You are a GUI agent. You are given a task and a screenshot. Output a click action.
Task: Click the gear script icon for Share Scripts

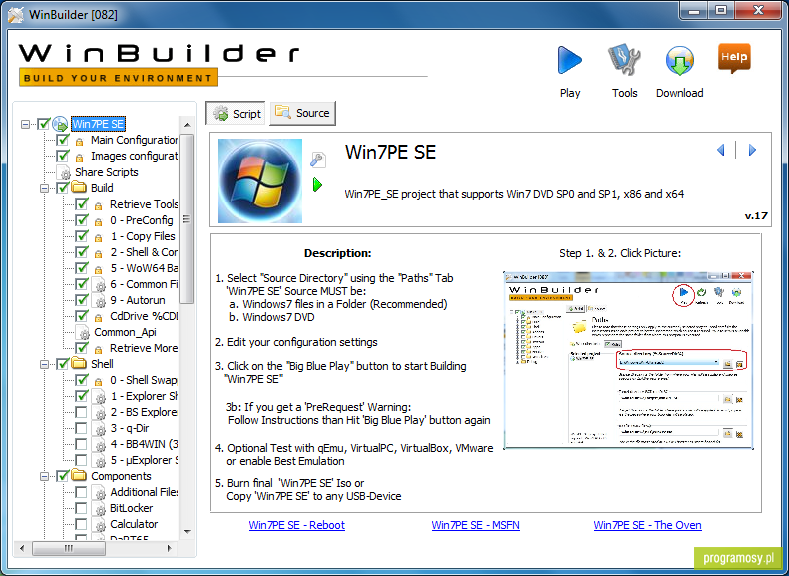point(63,172)
